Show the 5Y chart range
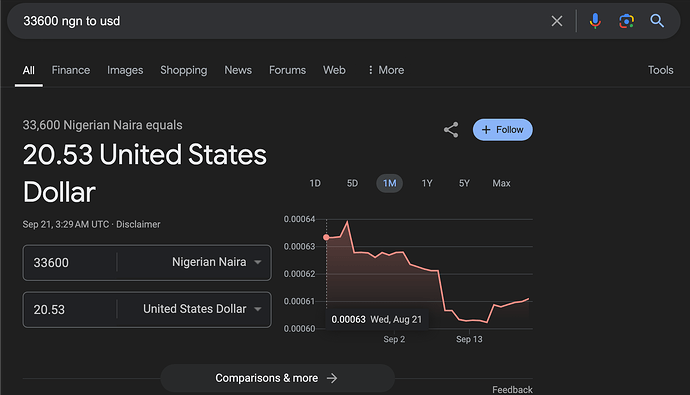 click(x=464, y=183)
